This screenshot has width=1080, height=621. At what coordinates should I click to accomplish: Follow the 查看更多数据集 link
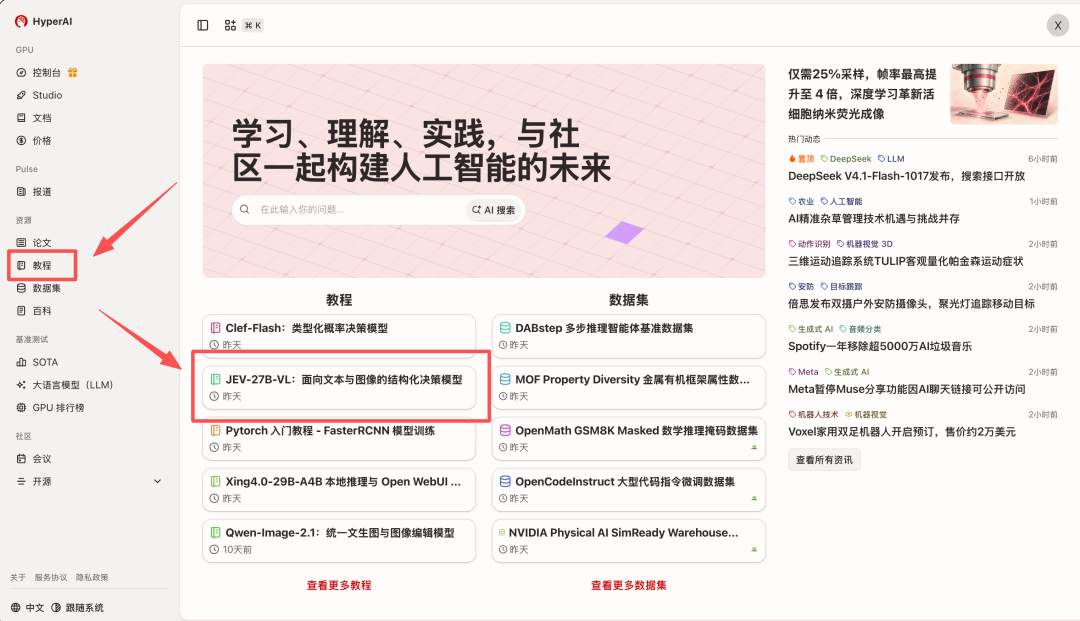[x=628, y=585]
